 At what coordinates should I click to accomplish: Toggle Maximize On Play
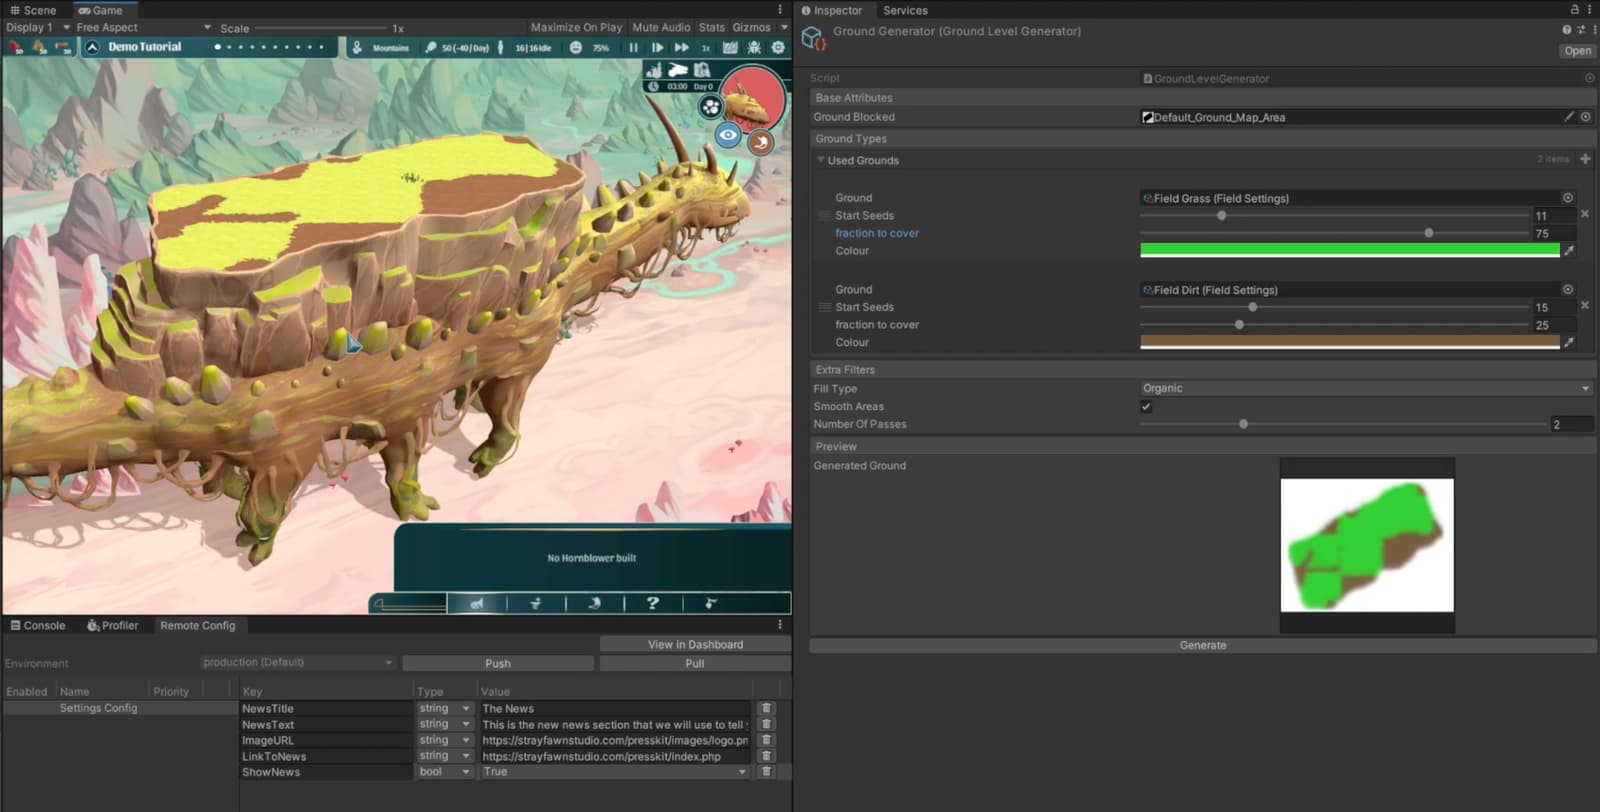click(576, 27)
